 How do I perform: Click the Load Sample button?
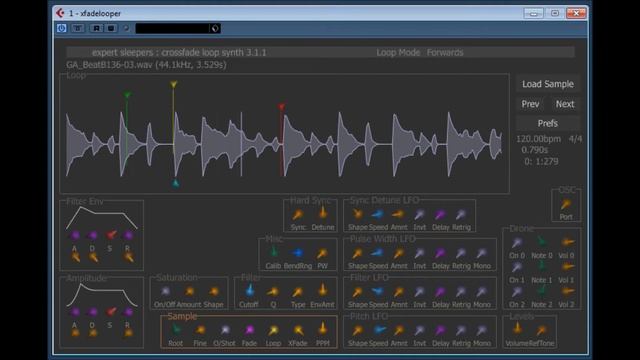(x=548, y=84)
